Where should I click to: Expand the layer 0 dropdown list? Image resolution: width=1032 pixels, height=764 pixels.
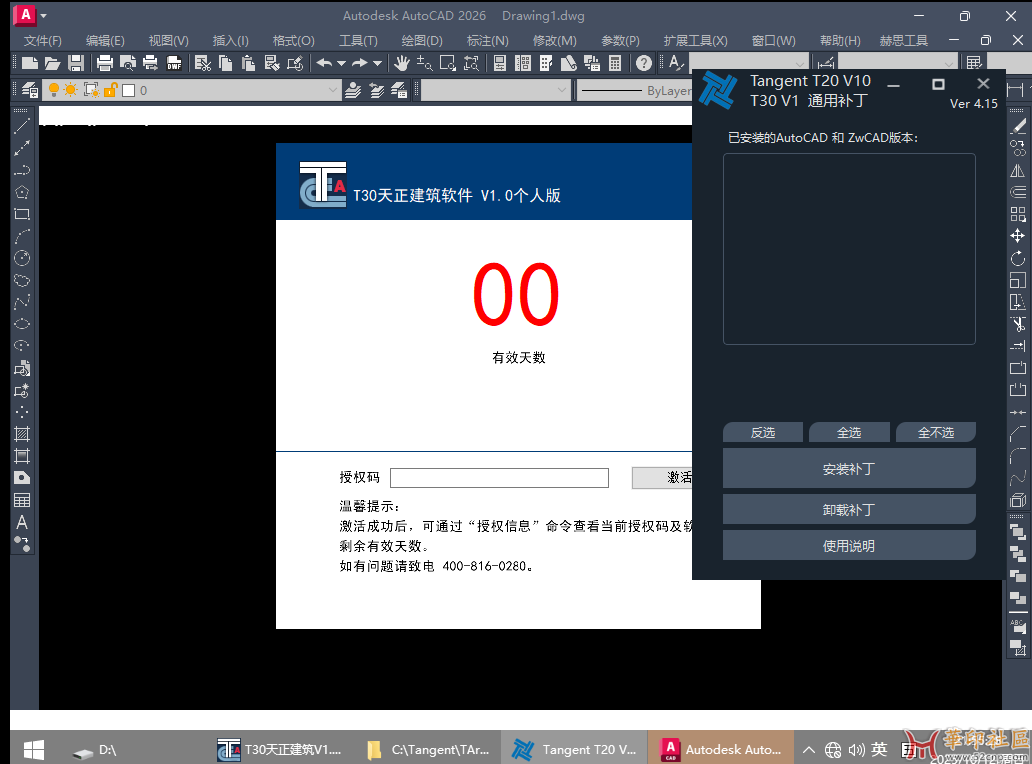tap(334, 90)
